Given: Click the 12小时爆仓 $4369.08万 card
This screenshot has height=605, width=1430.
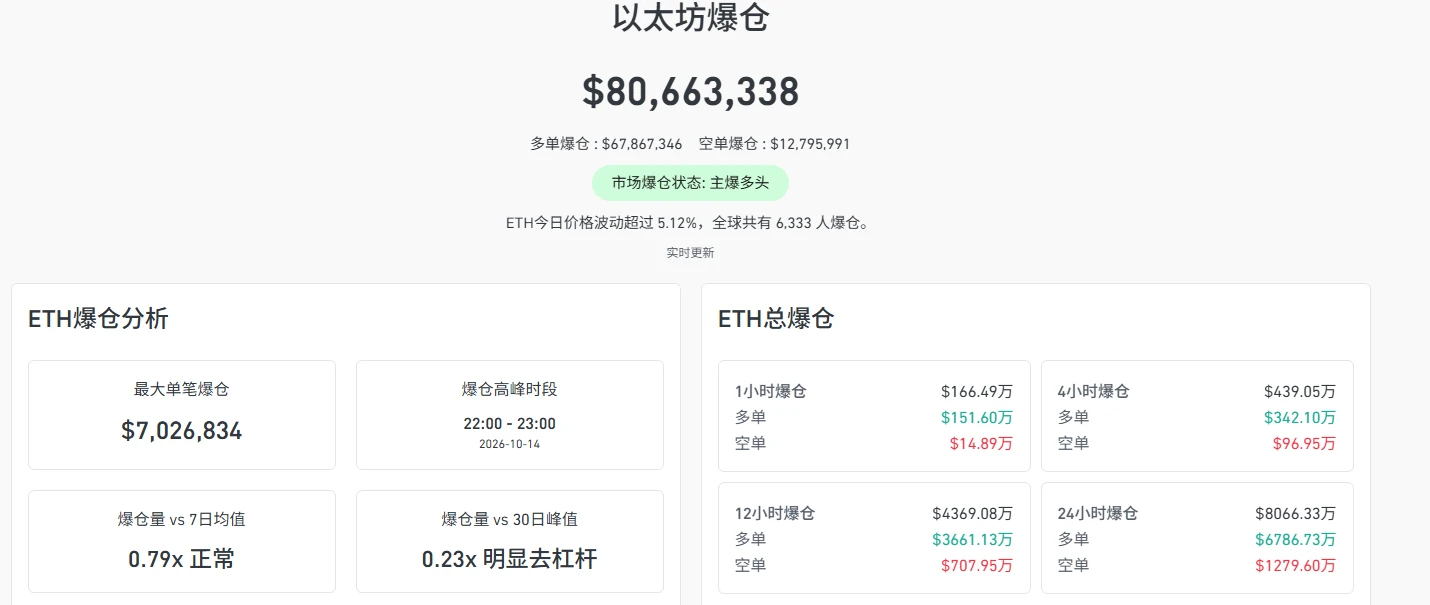Looking at the screenshot, I should 874,538.
